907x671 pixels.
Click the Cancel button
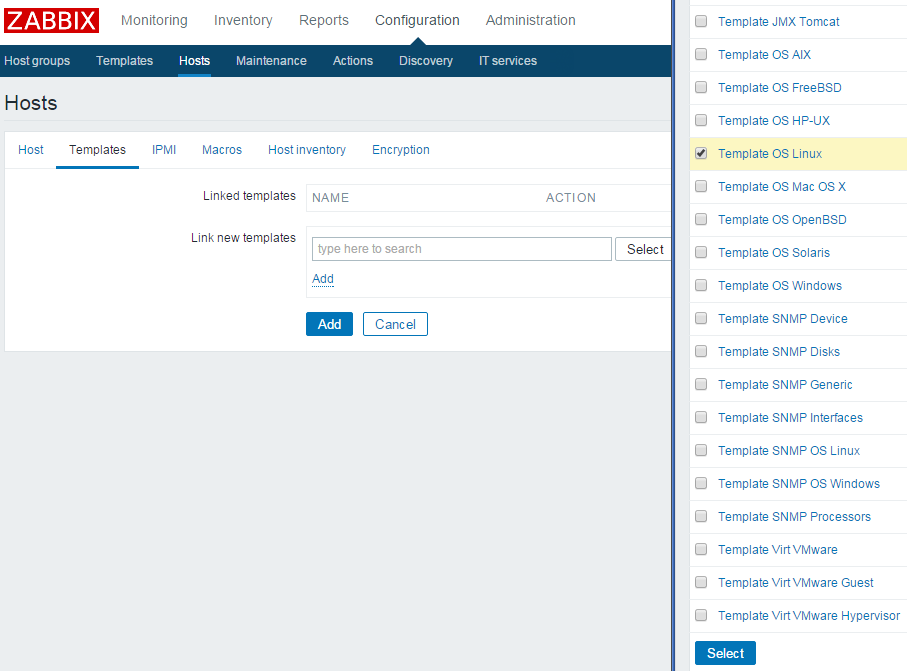coord(395,324)
